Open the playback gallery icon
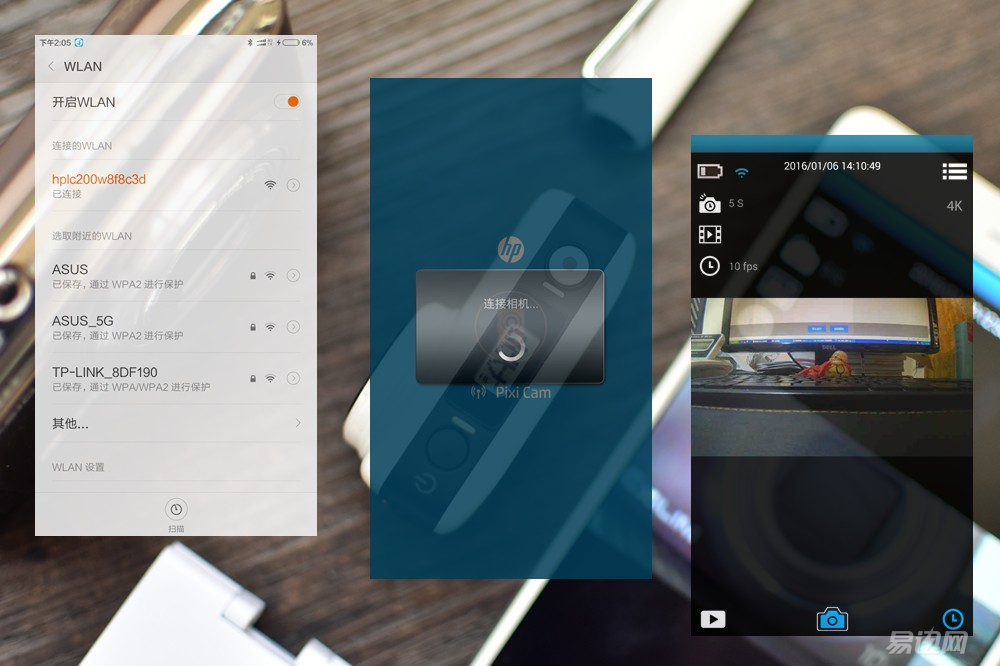This screenshot has height=666, width=1000. click(712, 619)
